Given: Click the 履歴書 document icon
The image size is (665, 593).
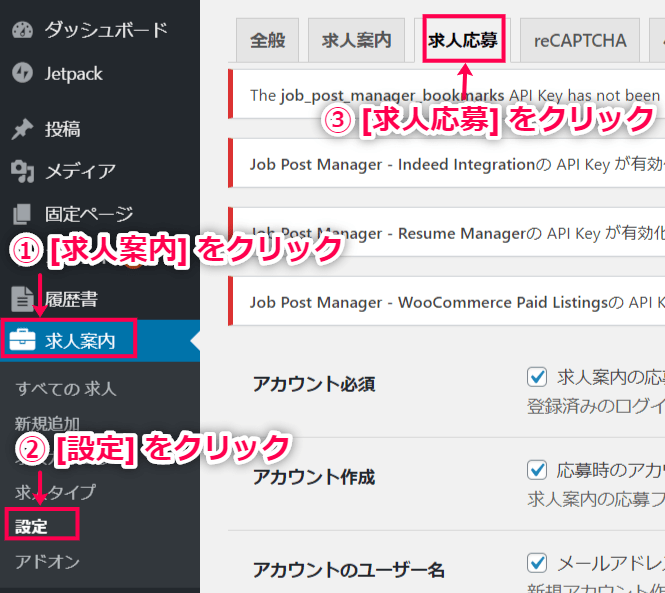Looking at the screenshot, I should point(22,299).
